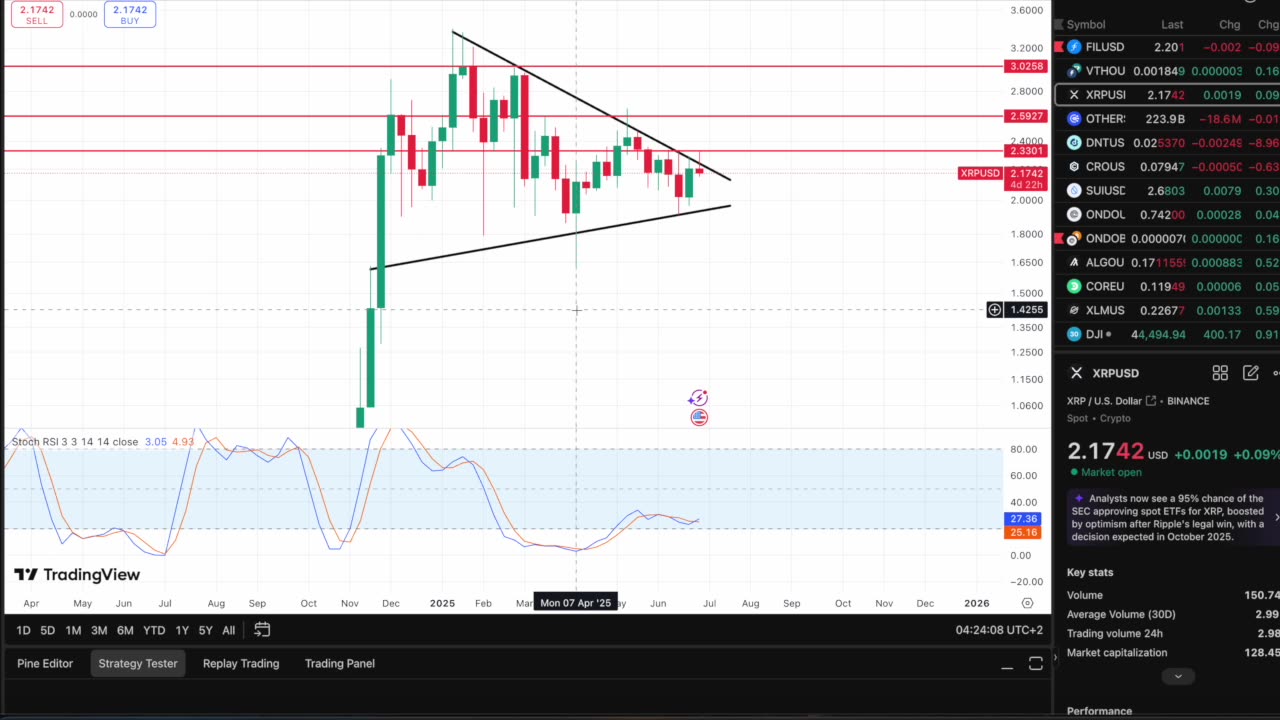Select the 5Y time range
Screen dimensions: 1280x720
tap(205, 630)
